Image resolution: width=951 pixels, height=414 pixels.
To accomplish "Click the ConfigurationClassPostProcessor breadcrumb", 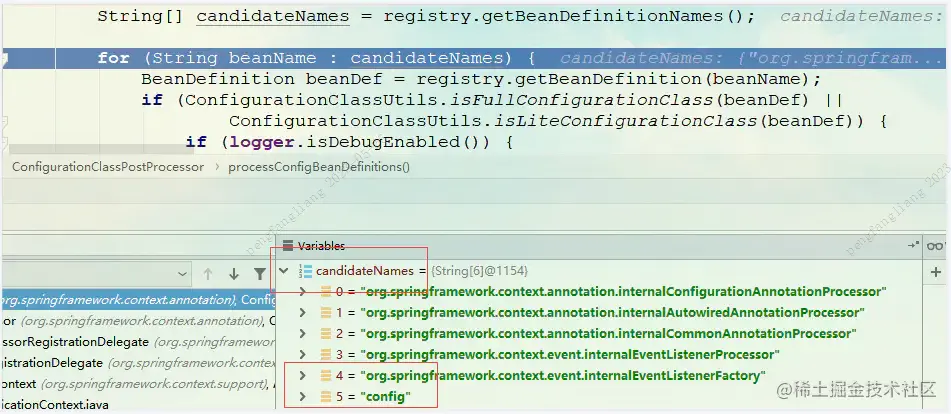I will click(108, 167).
